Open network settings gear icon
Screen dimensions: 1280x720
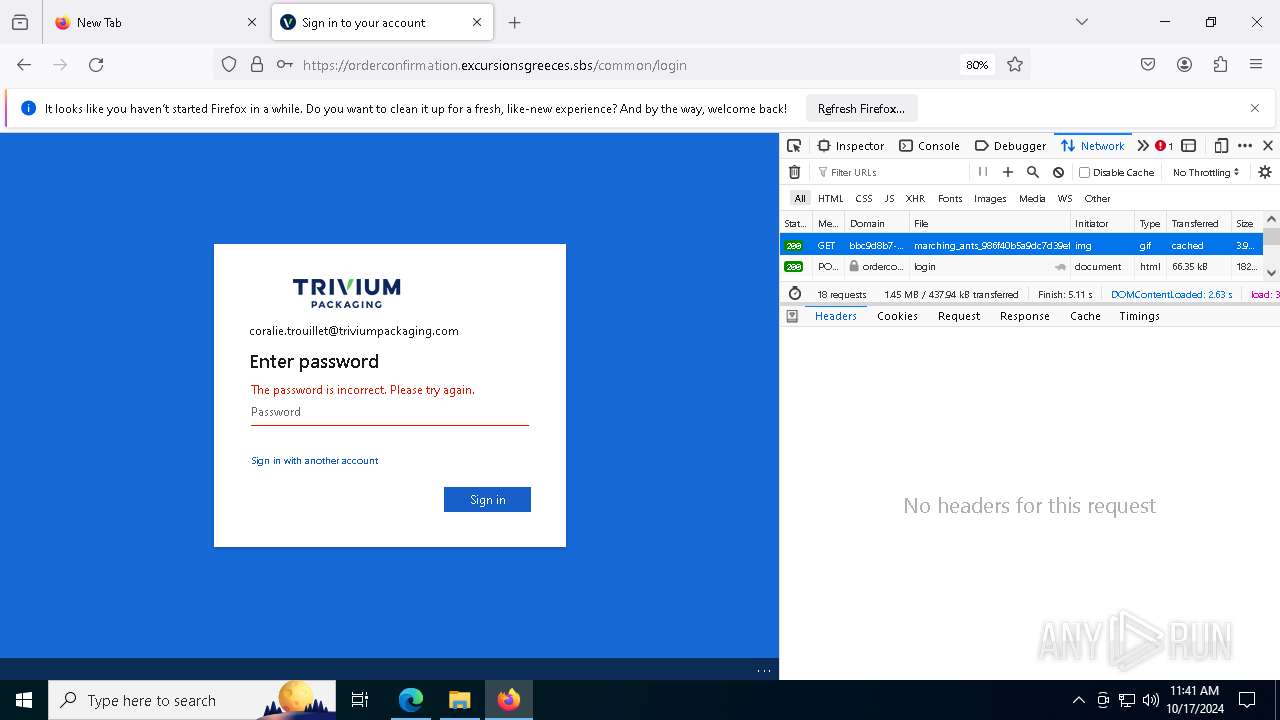(1265, 172)
